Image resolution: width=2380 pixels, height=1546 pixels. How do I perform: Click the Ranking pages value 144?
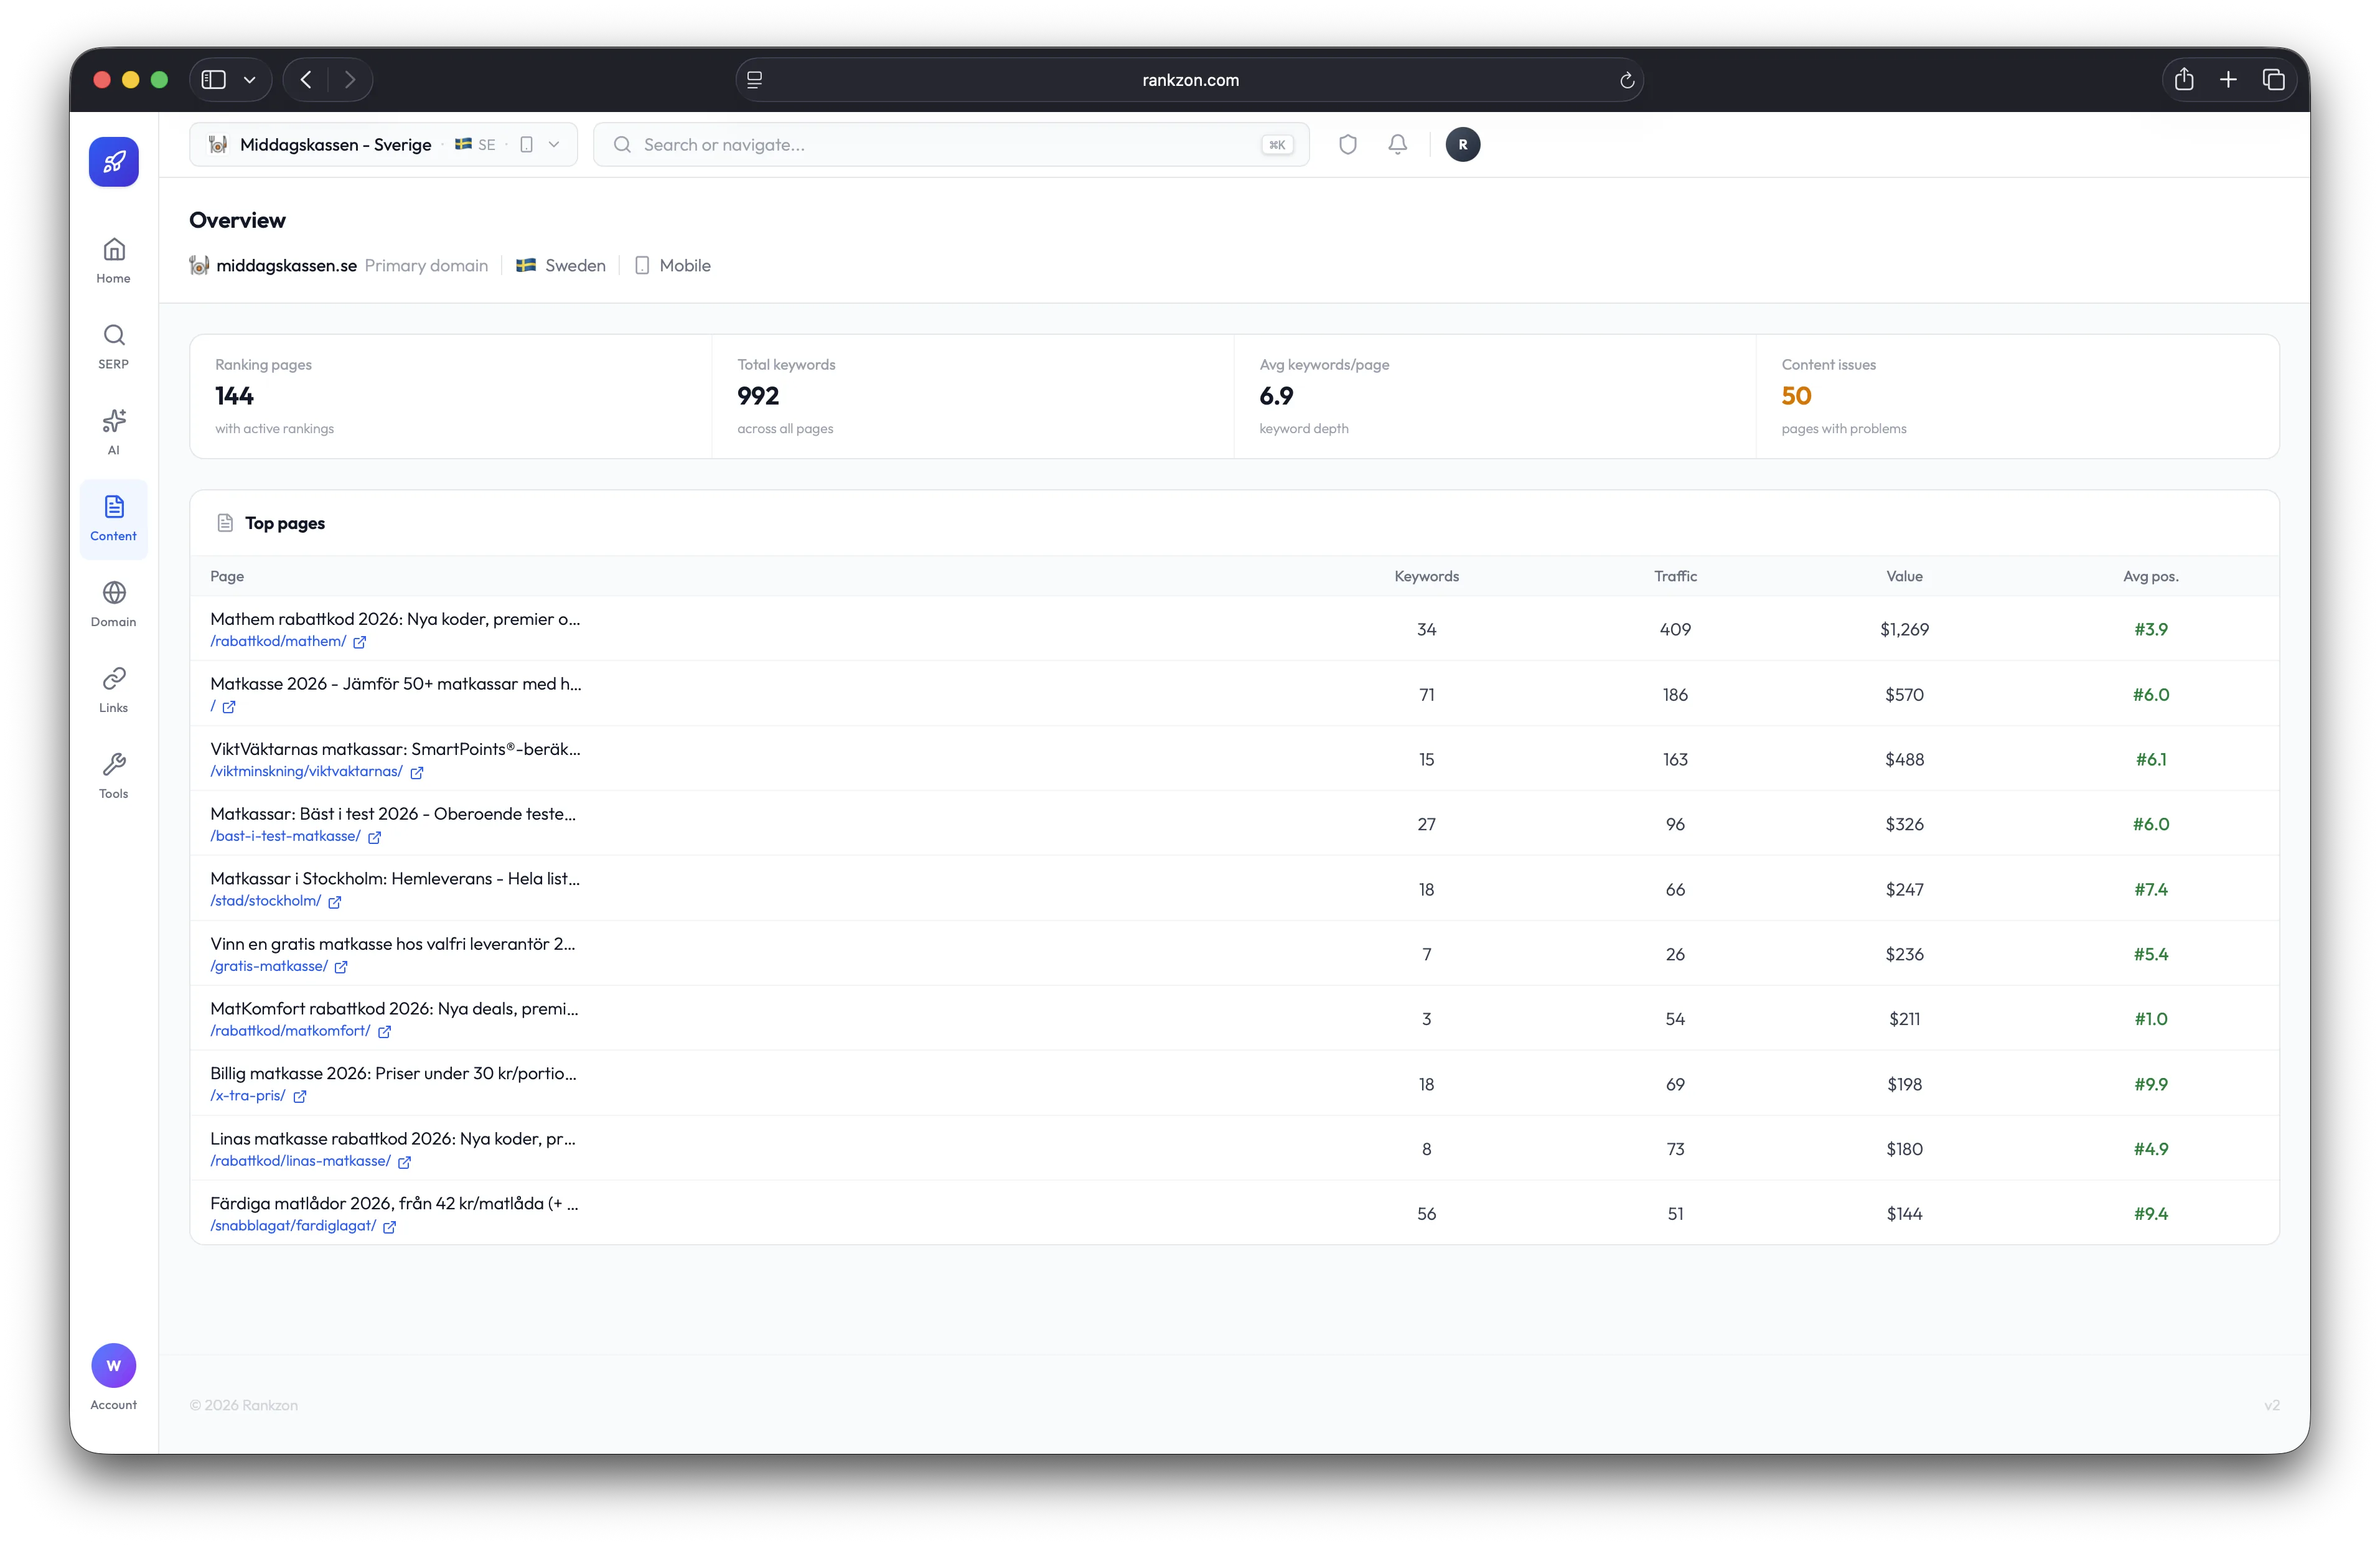pyautogui.click(x=235, y=397)
